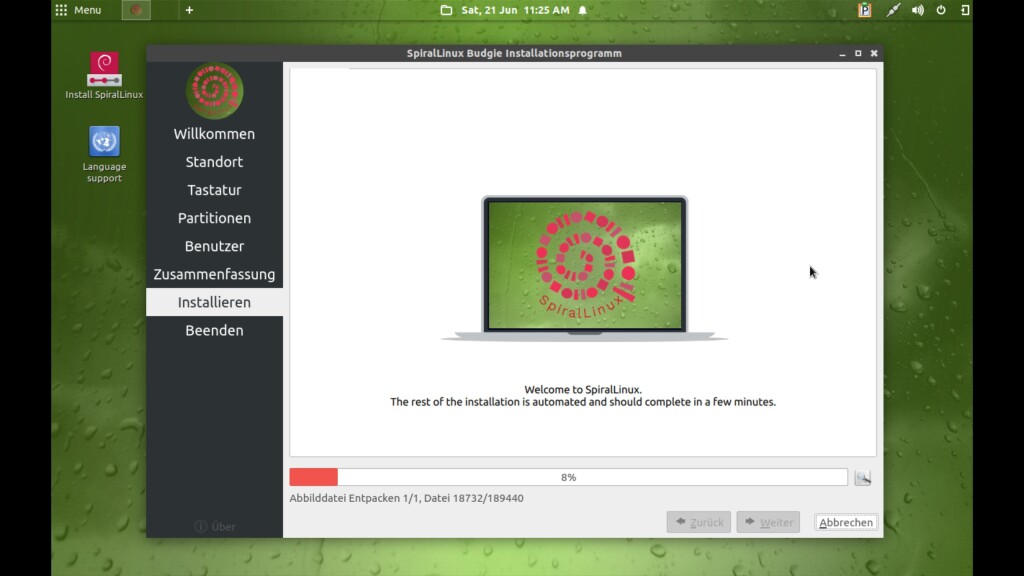Toggle installation log view icon
Screen dimensions: 1024x576
click(x=863, y=477)
